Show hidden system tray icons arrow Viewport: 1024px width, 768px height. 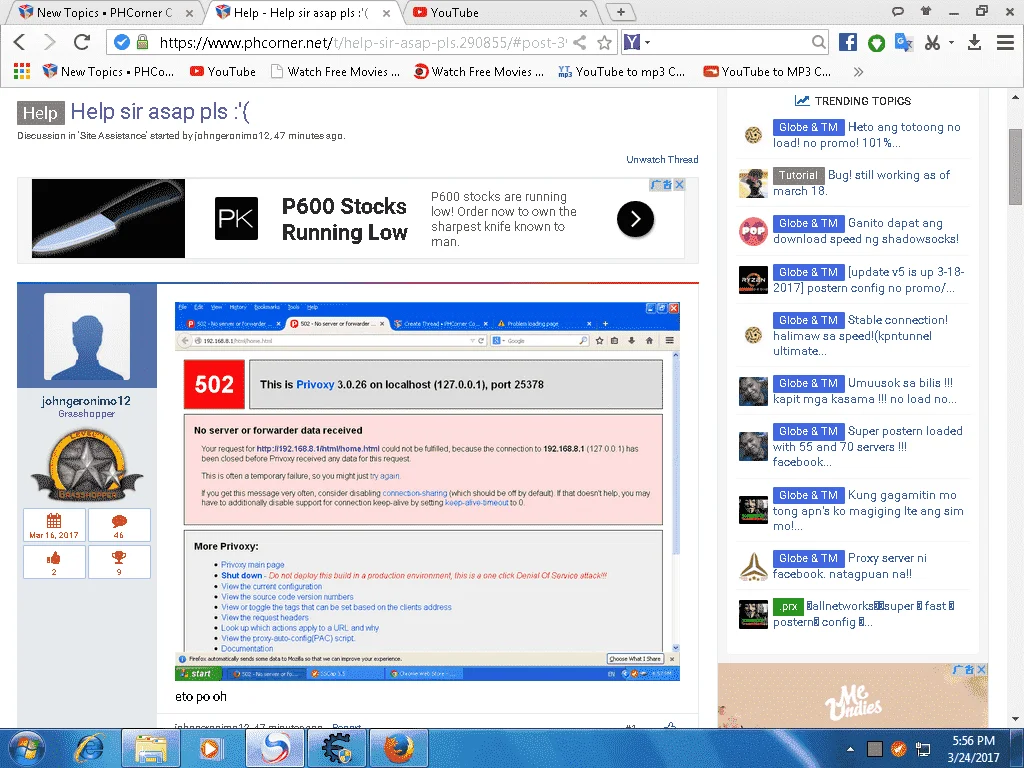(850, 749)
